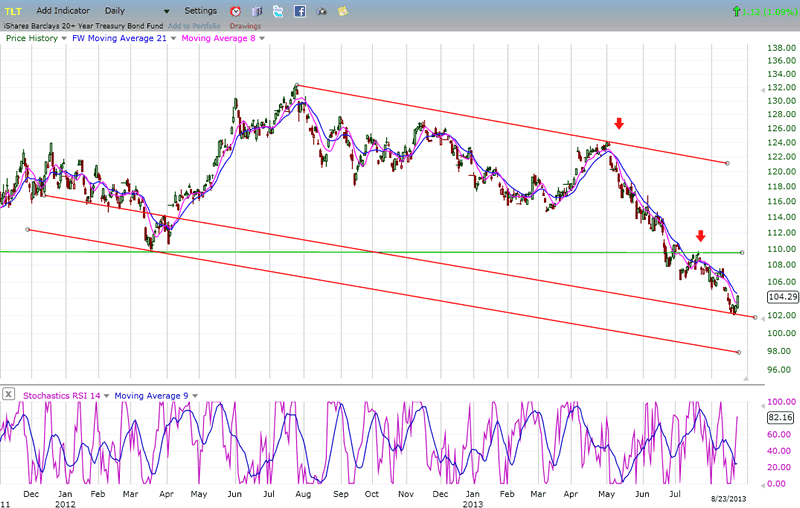Image resolution: width=800 pixels, height=508 pixels.
Task: Close the Stochastics RSI indicator pane
Action: click(8, 395)
